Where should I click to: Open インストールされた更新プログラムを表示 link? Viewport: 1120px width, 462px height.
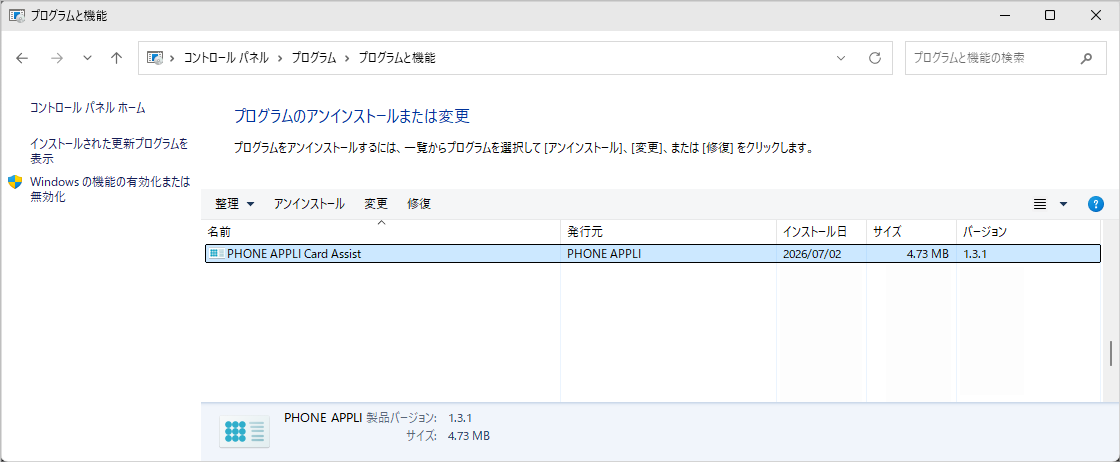pos(109,151)
